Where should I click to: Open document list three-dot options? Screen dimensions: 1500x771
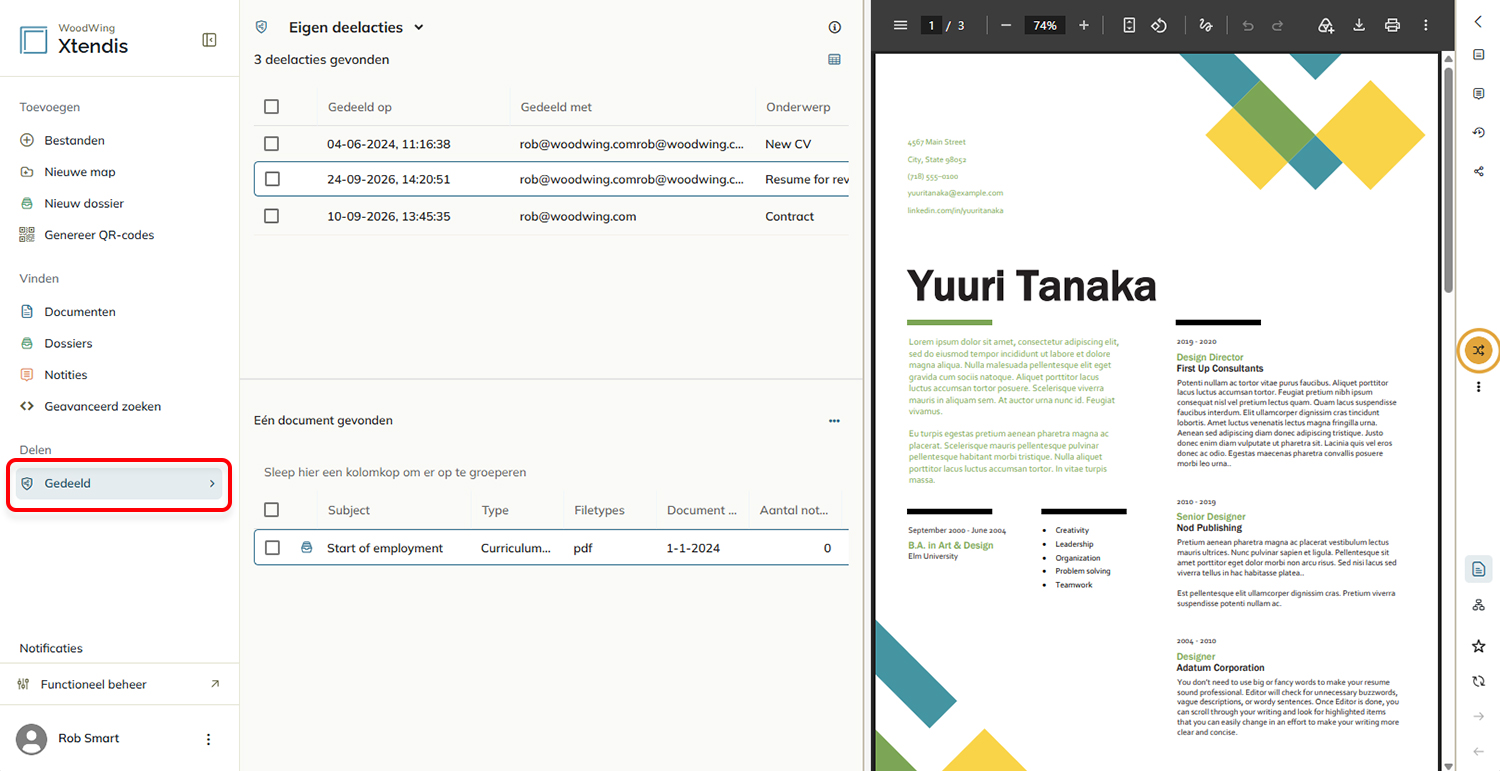[835, 421]
